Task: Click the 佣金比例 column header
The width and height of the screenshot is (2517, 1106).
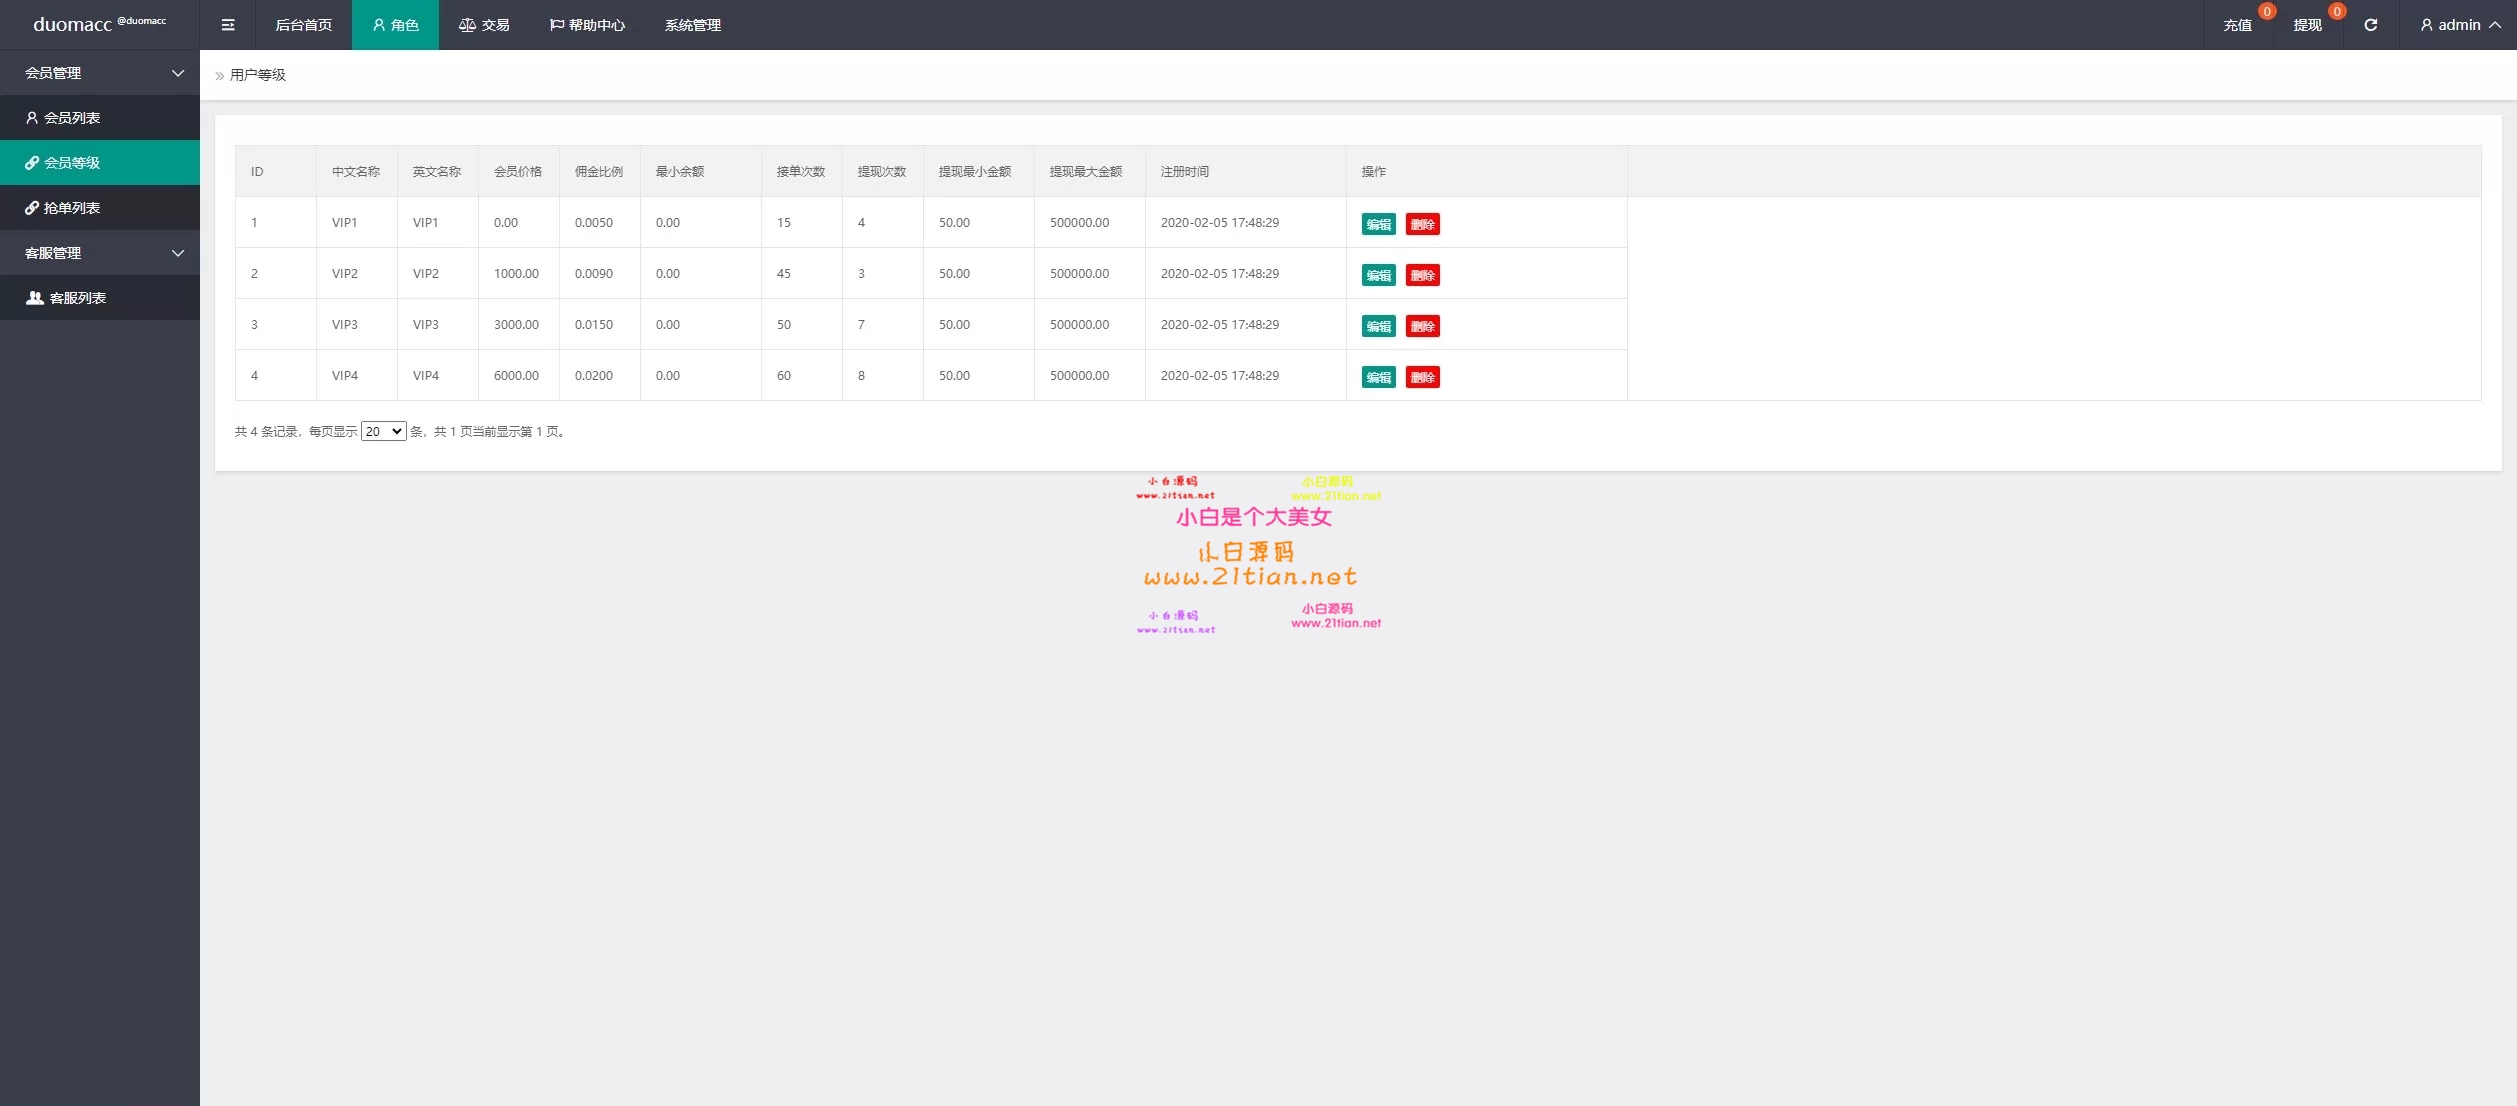Action: [x=599, y=172]
